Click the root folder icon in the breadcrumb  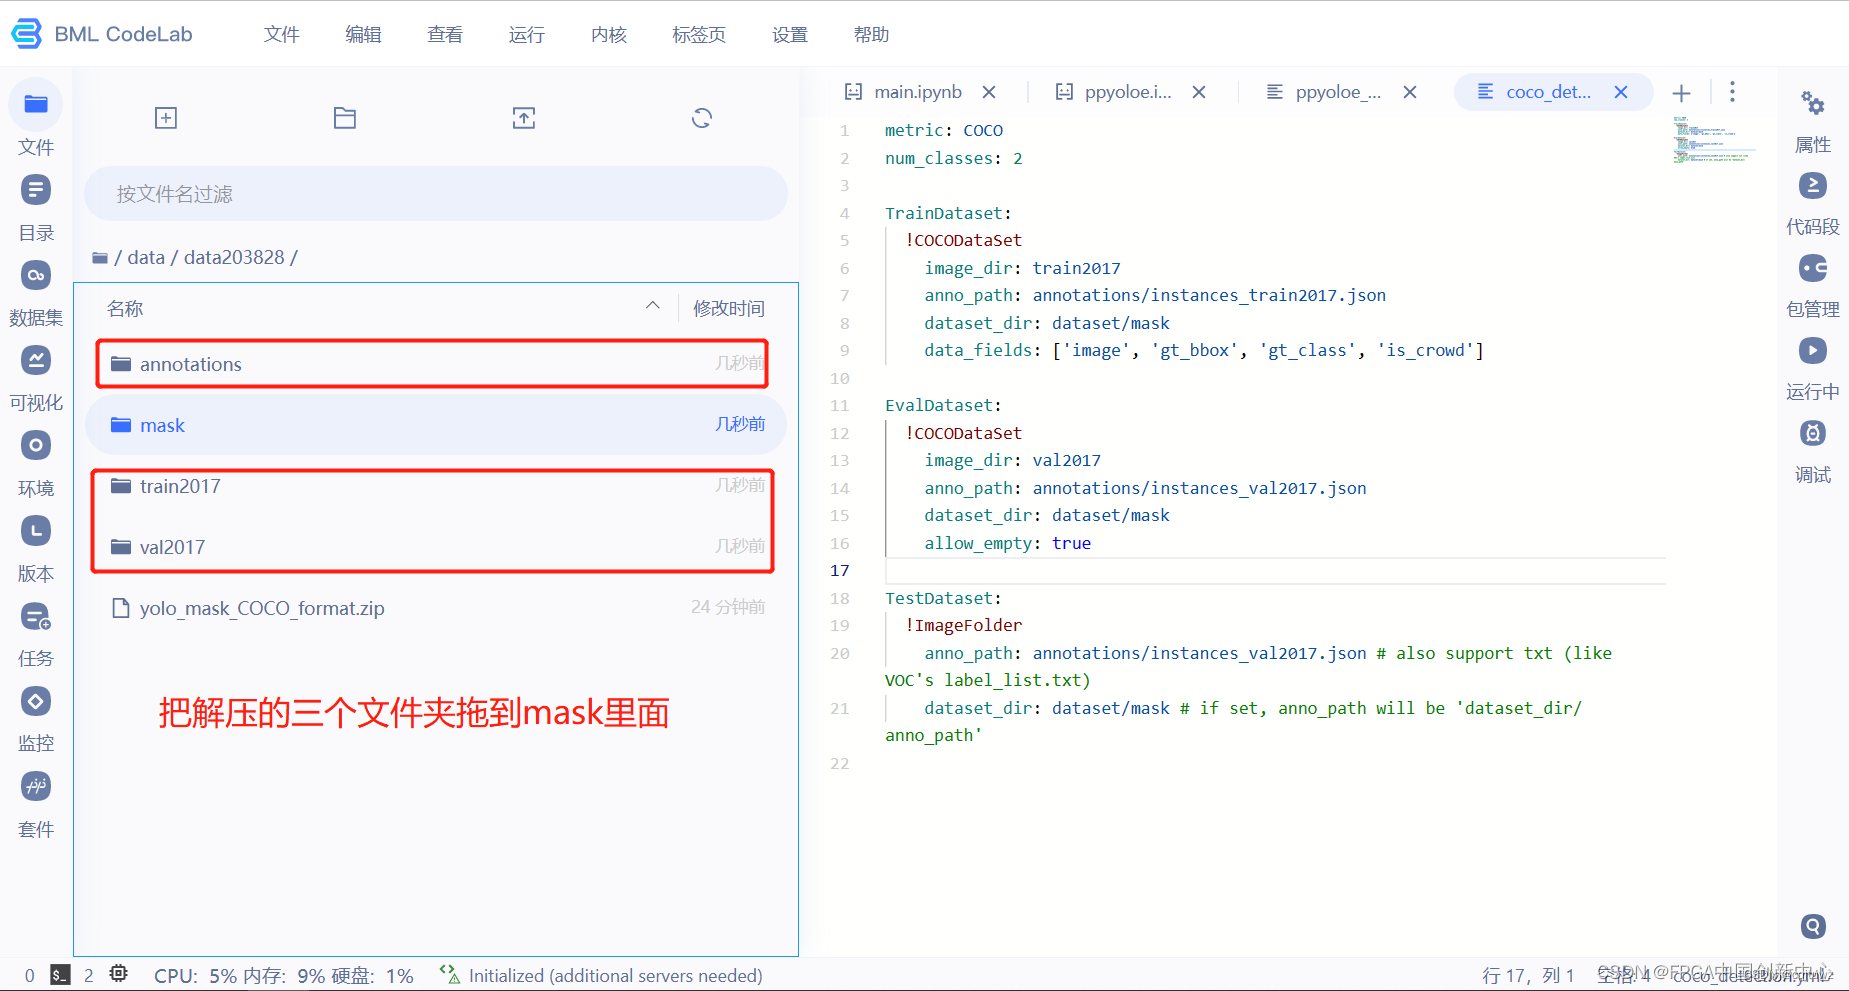tap(100, 258)
